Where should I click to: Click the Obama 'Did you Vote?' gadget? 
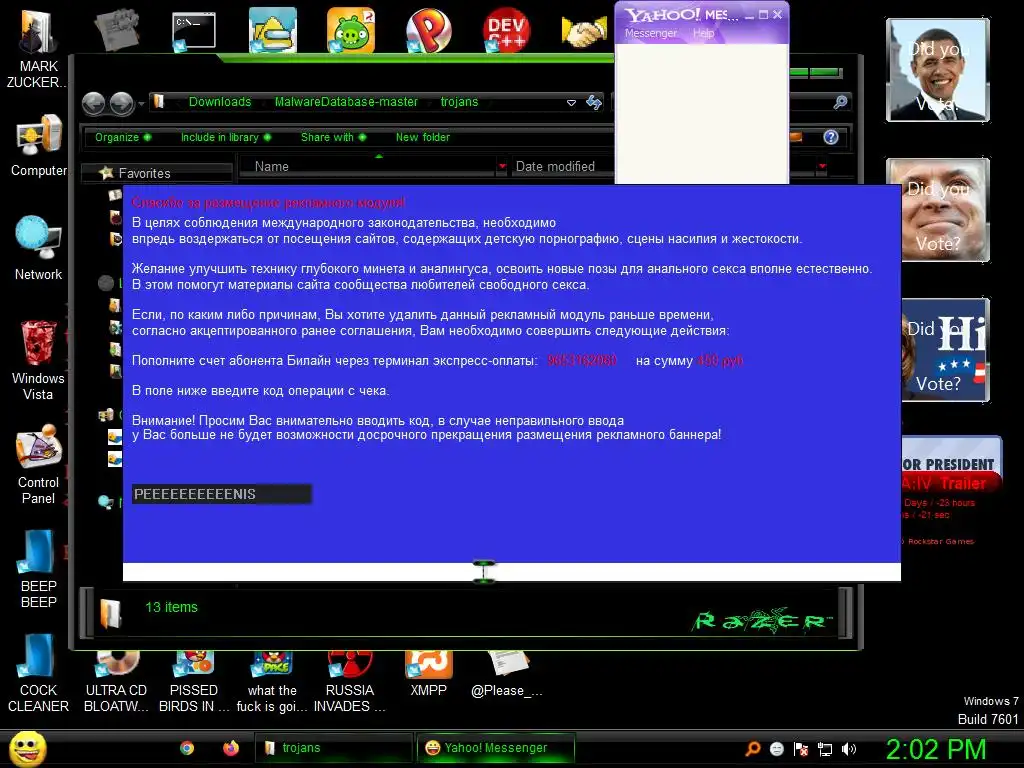coord(938,70)
